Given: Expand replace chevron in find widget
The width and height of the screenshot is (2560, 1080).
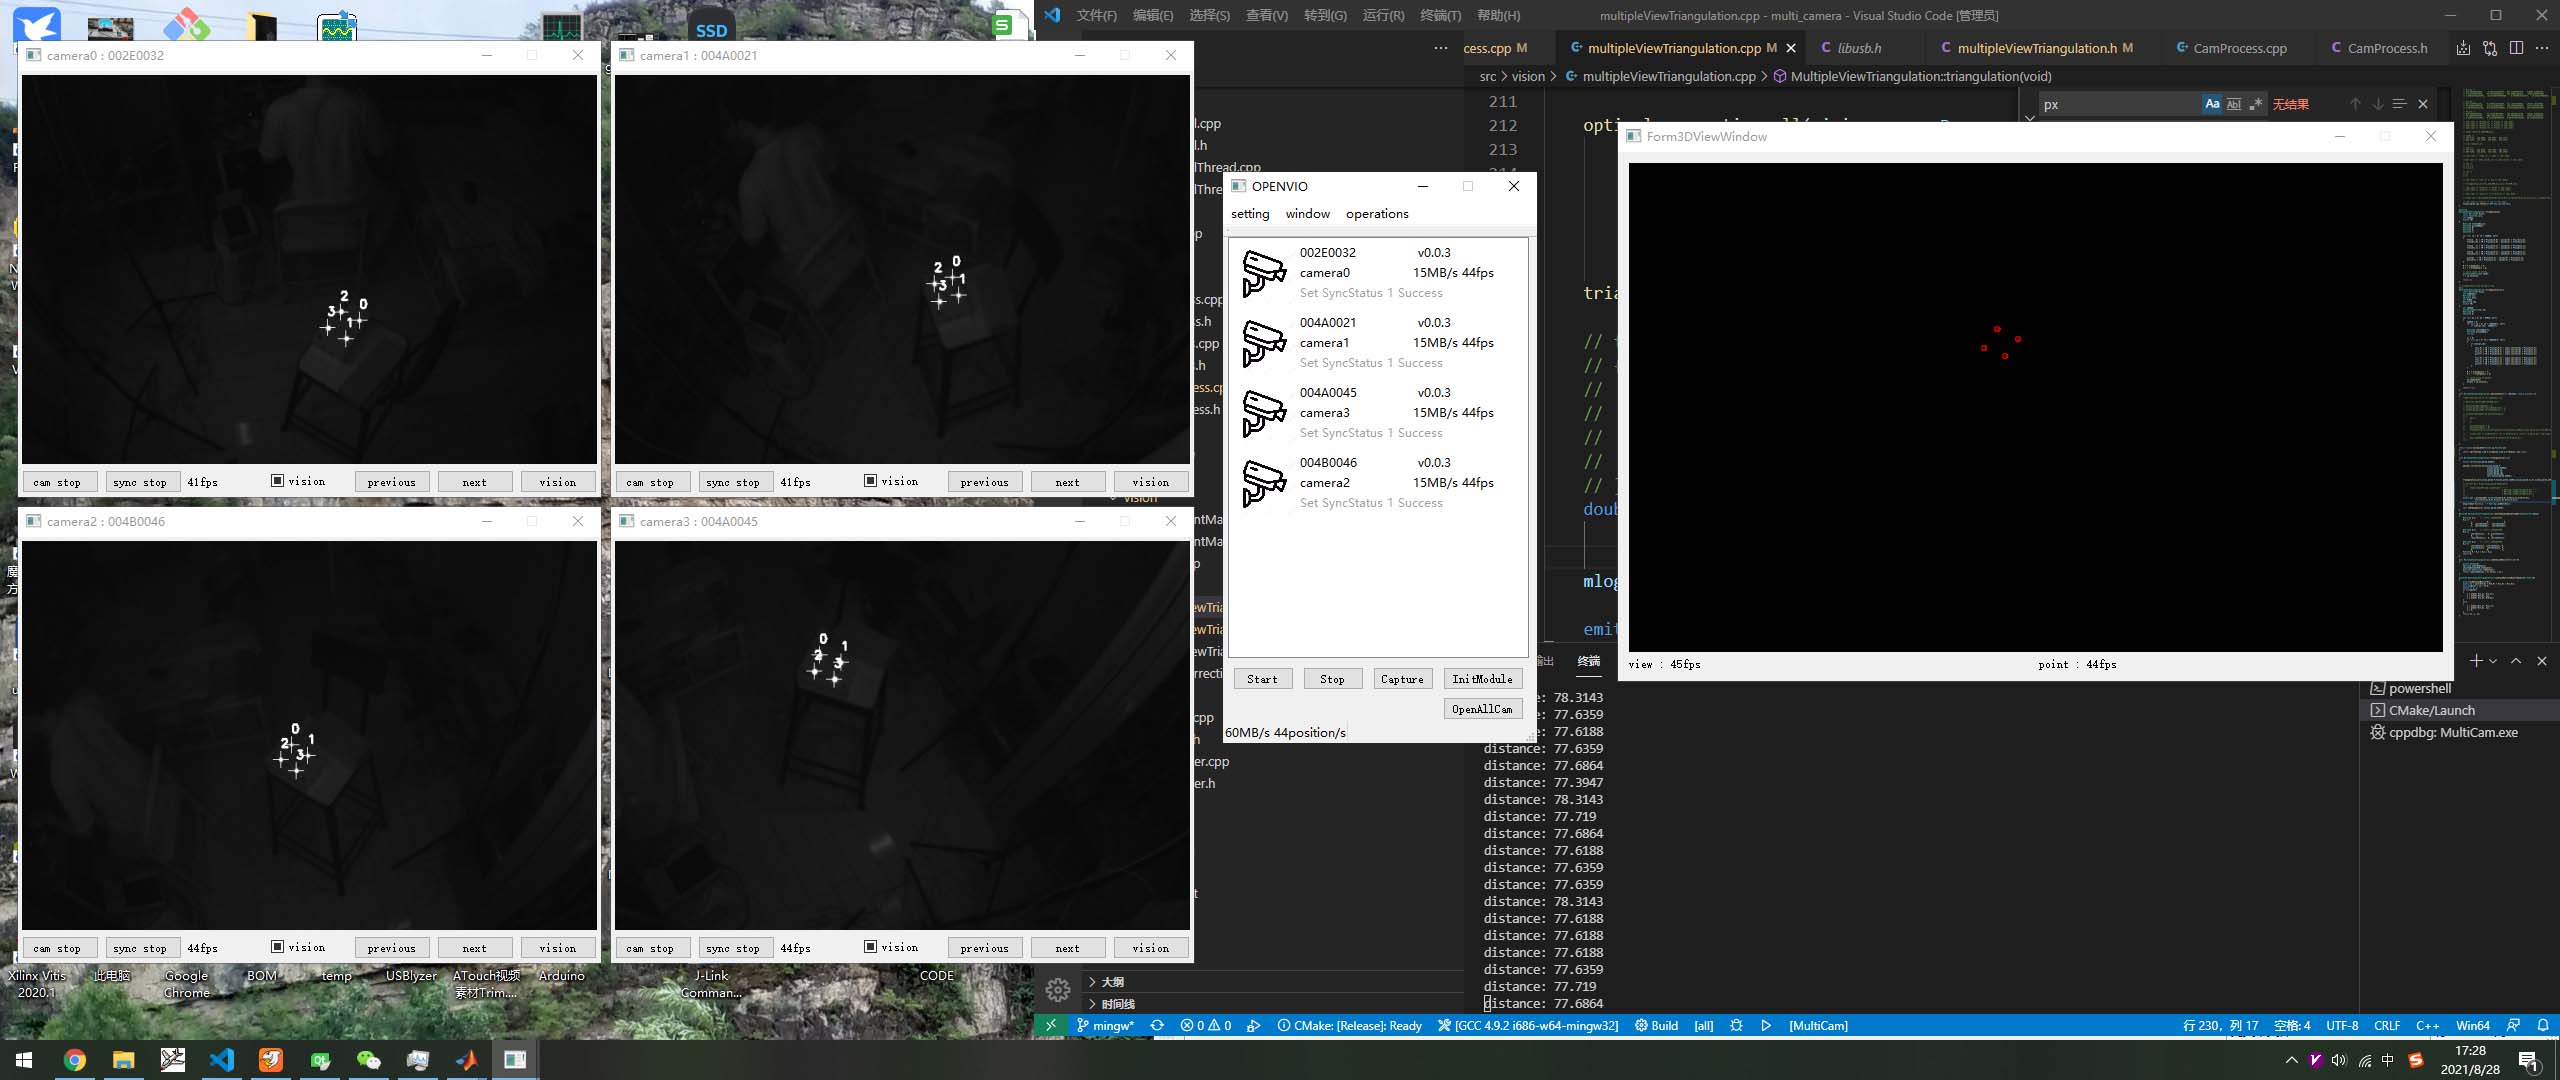Looking at the screenshot, I should [x=2029, y=119].
